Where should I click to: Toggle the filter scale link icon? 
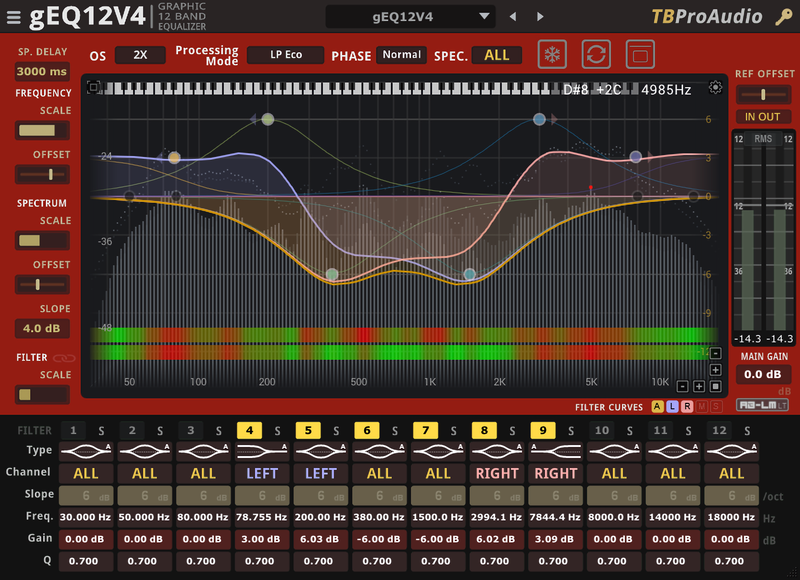click(x=64, y=358)
